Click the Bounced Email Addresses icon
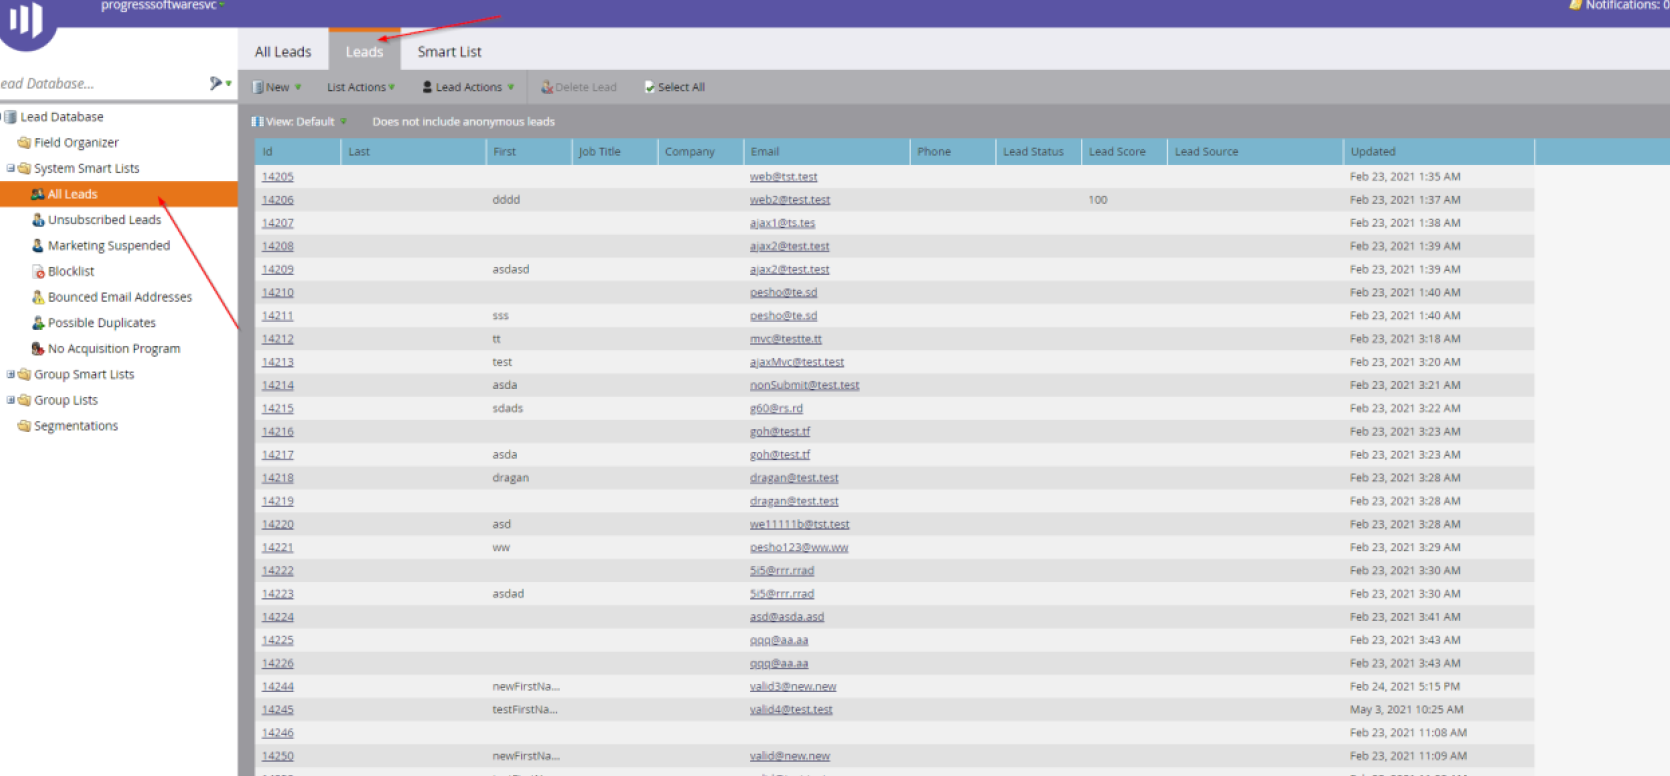This screenshot has height=776, width=1670. tap(38, 297)
